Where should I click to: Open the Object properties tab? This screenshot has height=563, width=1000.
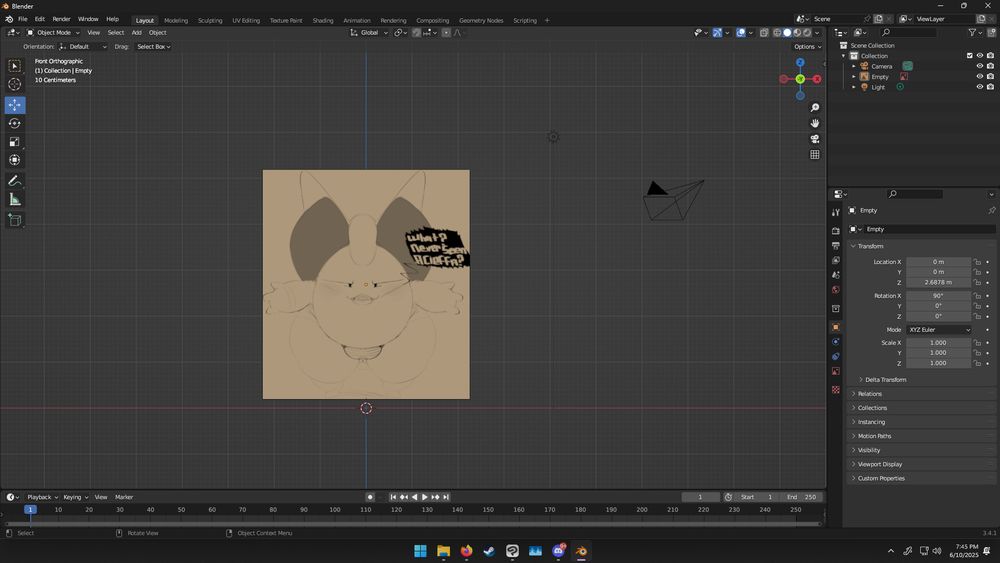pos(835,327)
